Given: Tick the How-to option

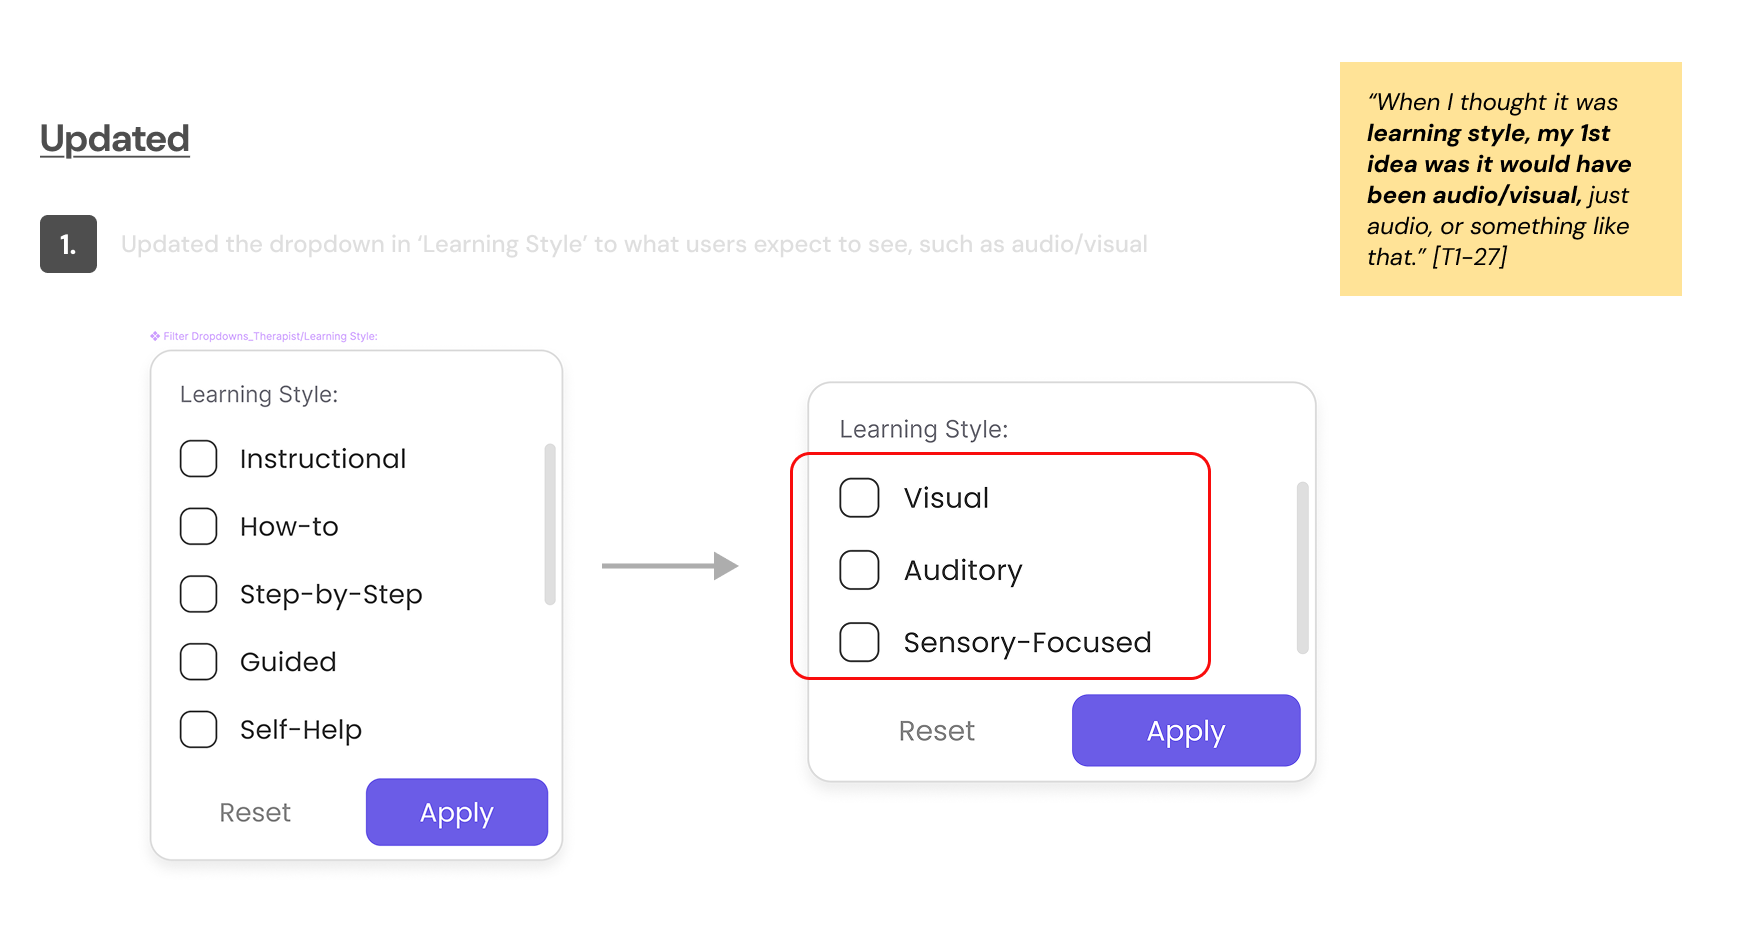Looking at the screenshot, I should [198, 526].
